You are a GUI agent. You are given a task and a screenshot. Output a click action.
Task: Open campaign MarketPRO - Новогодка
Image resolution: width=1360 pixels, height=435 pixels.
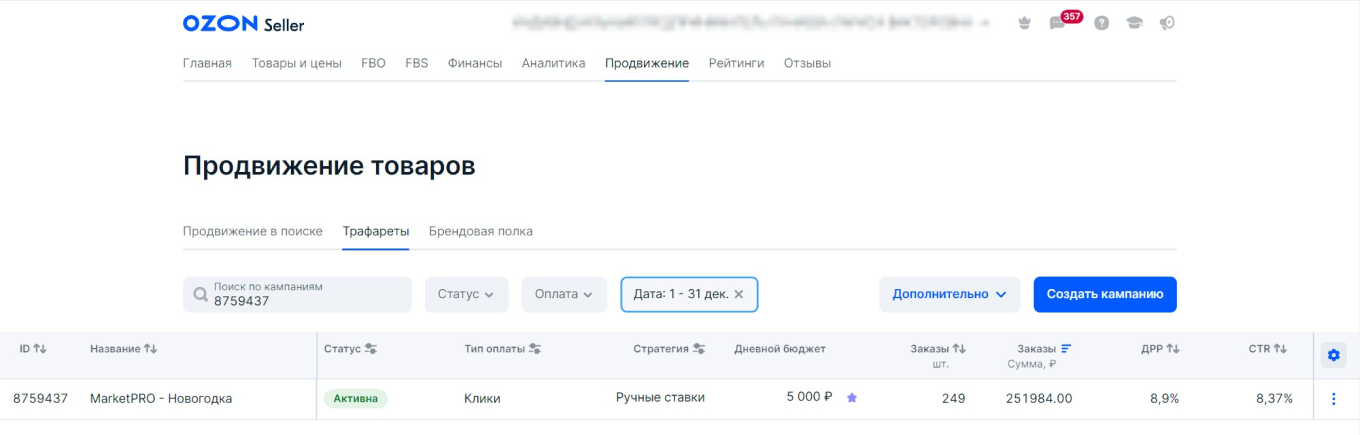pyautogui.click(x=161, y=398)
